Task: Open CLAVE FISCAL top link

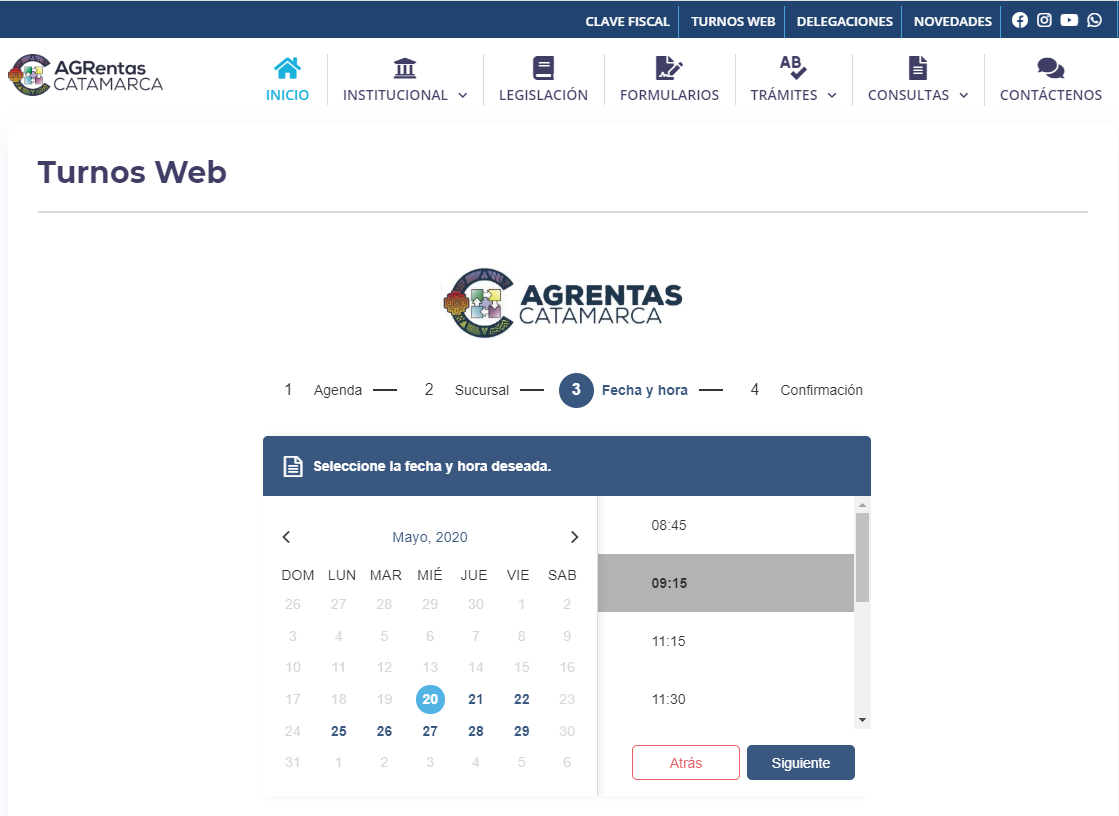Action: click(x=627, y=21)
